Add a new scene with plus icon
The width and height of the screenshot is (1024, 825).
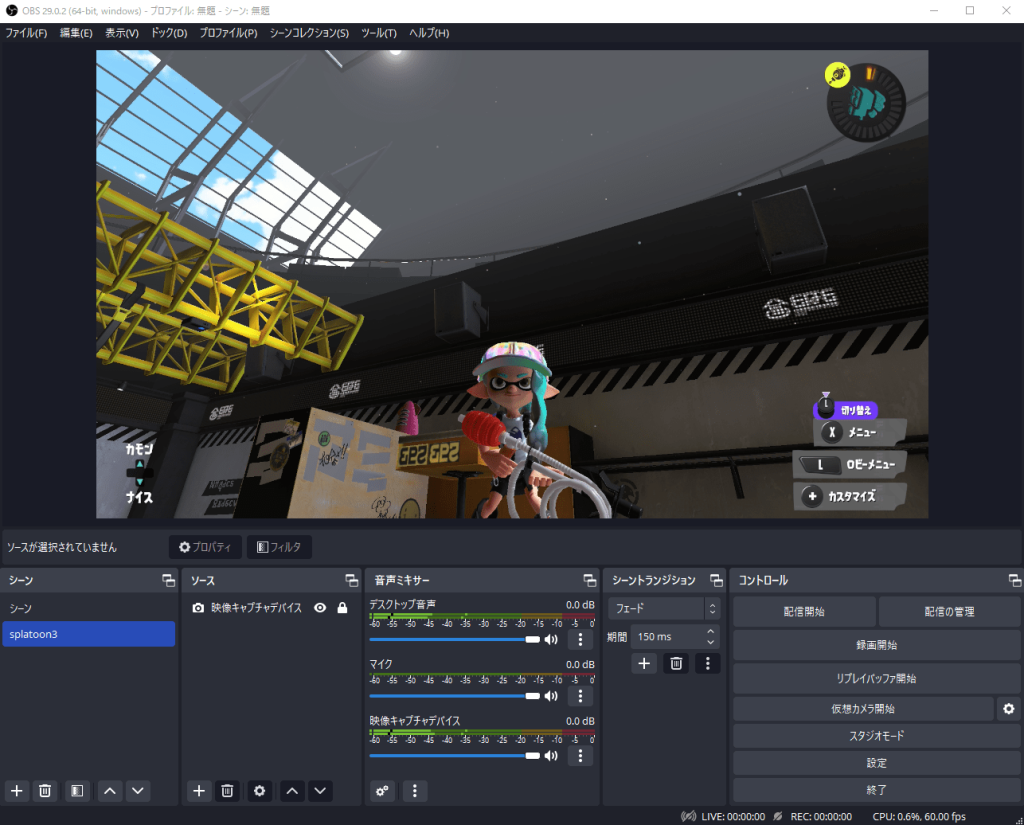[17, 791]
